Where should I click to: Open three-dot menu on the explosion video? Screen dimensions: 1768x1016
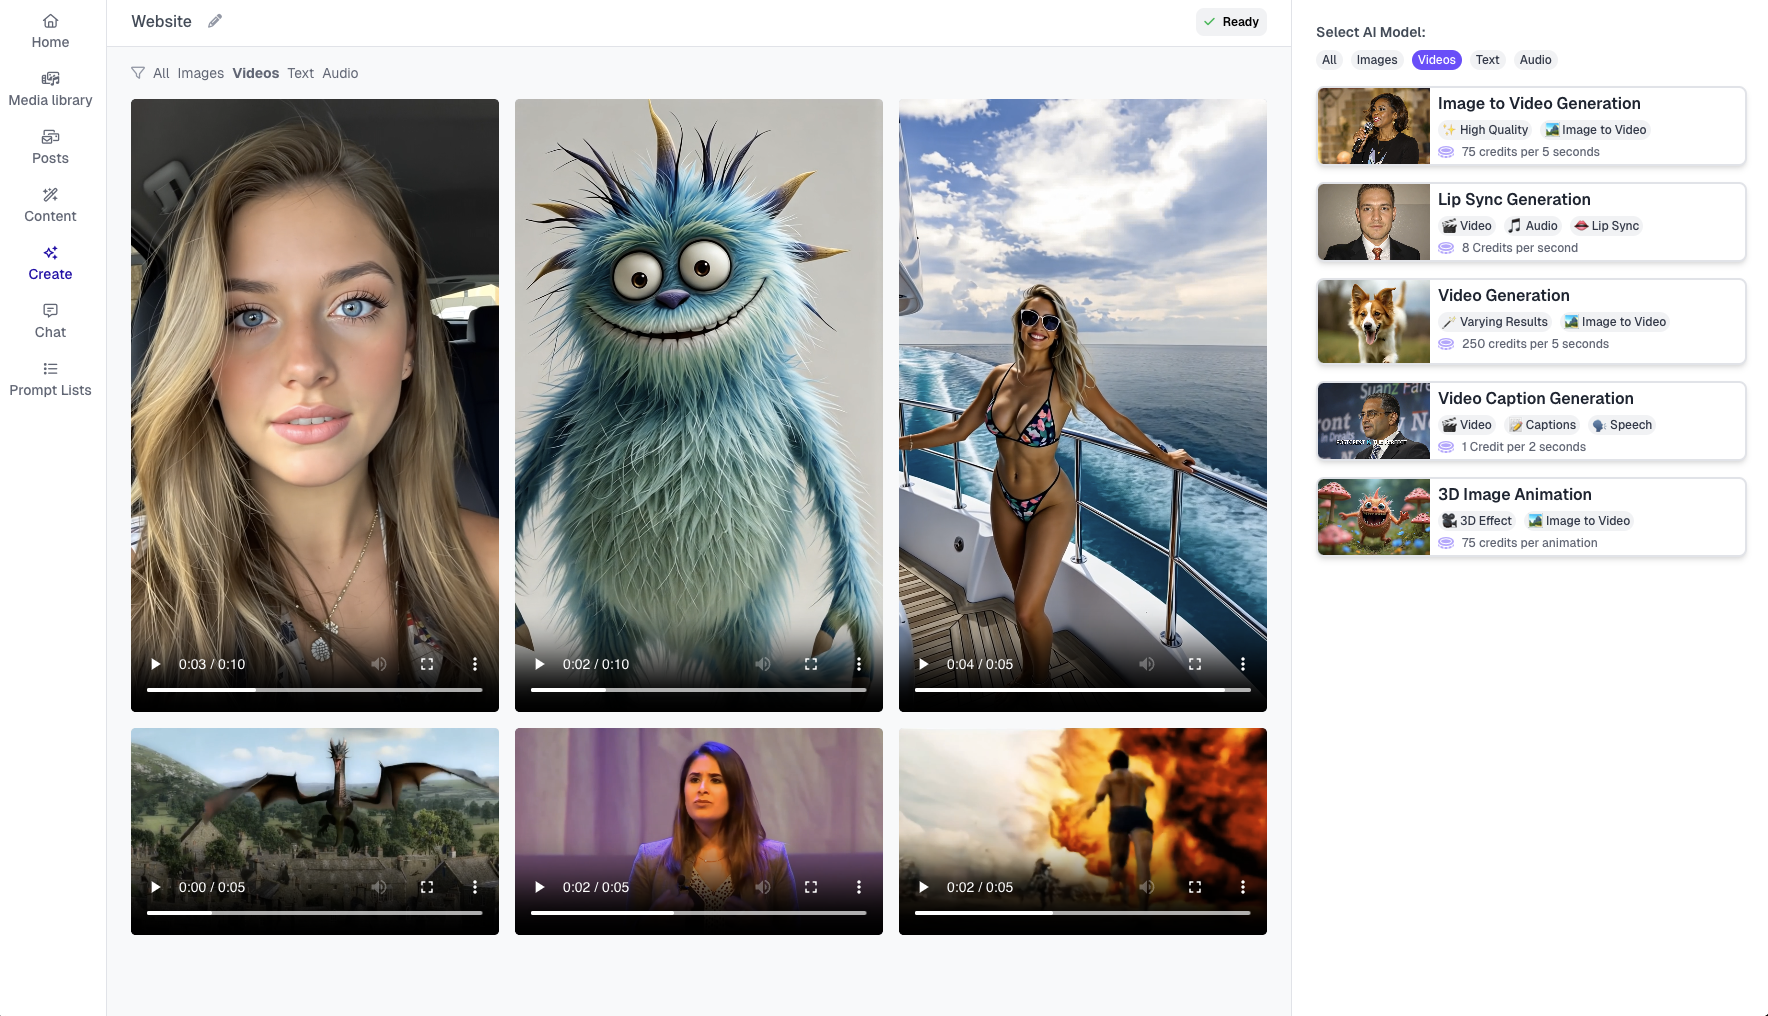(x=1243, y=887)
